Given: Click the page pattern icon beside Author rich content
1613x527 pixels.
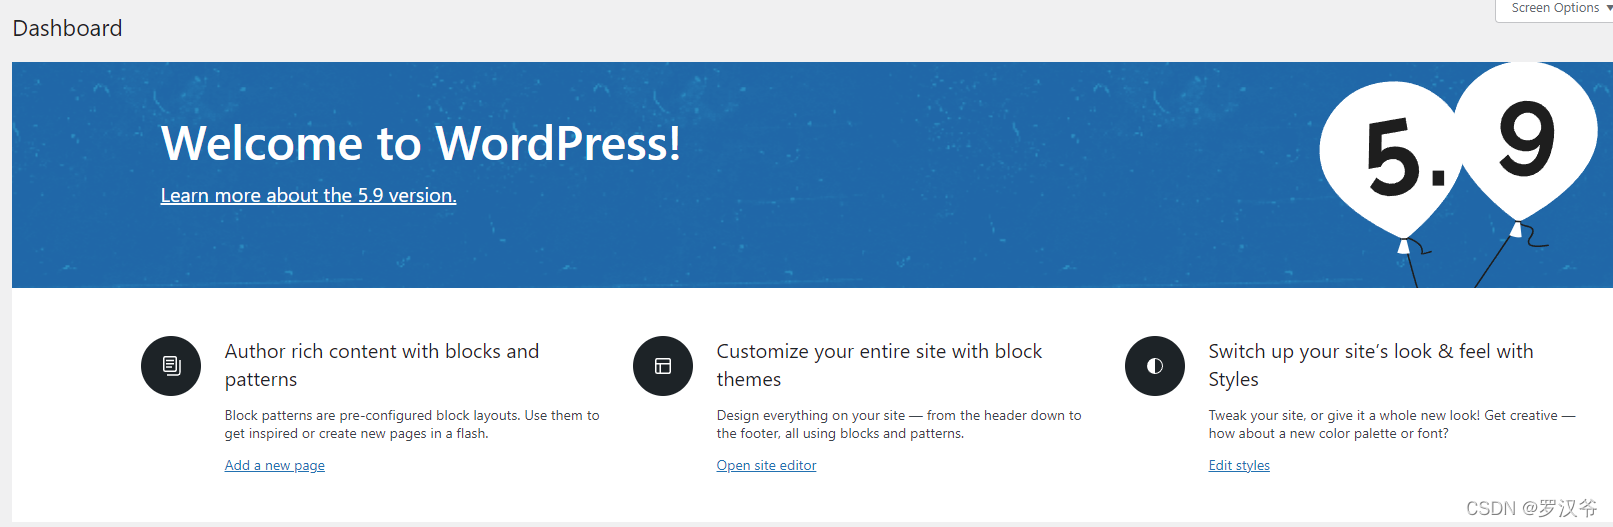Looking at the screenshot, I should pyautogui.click(x=171, y=366).
